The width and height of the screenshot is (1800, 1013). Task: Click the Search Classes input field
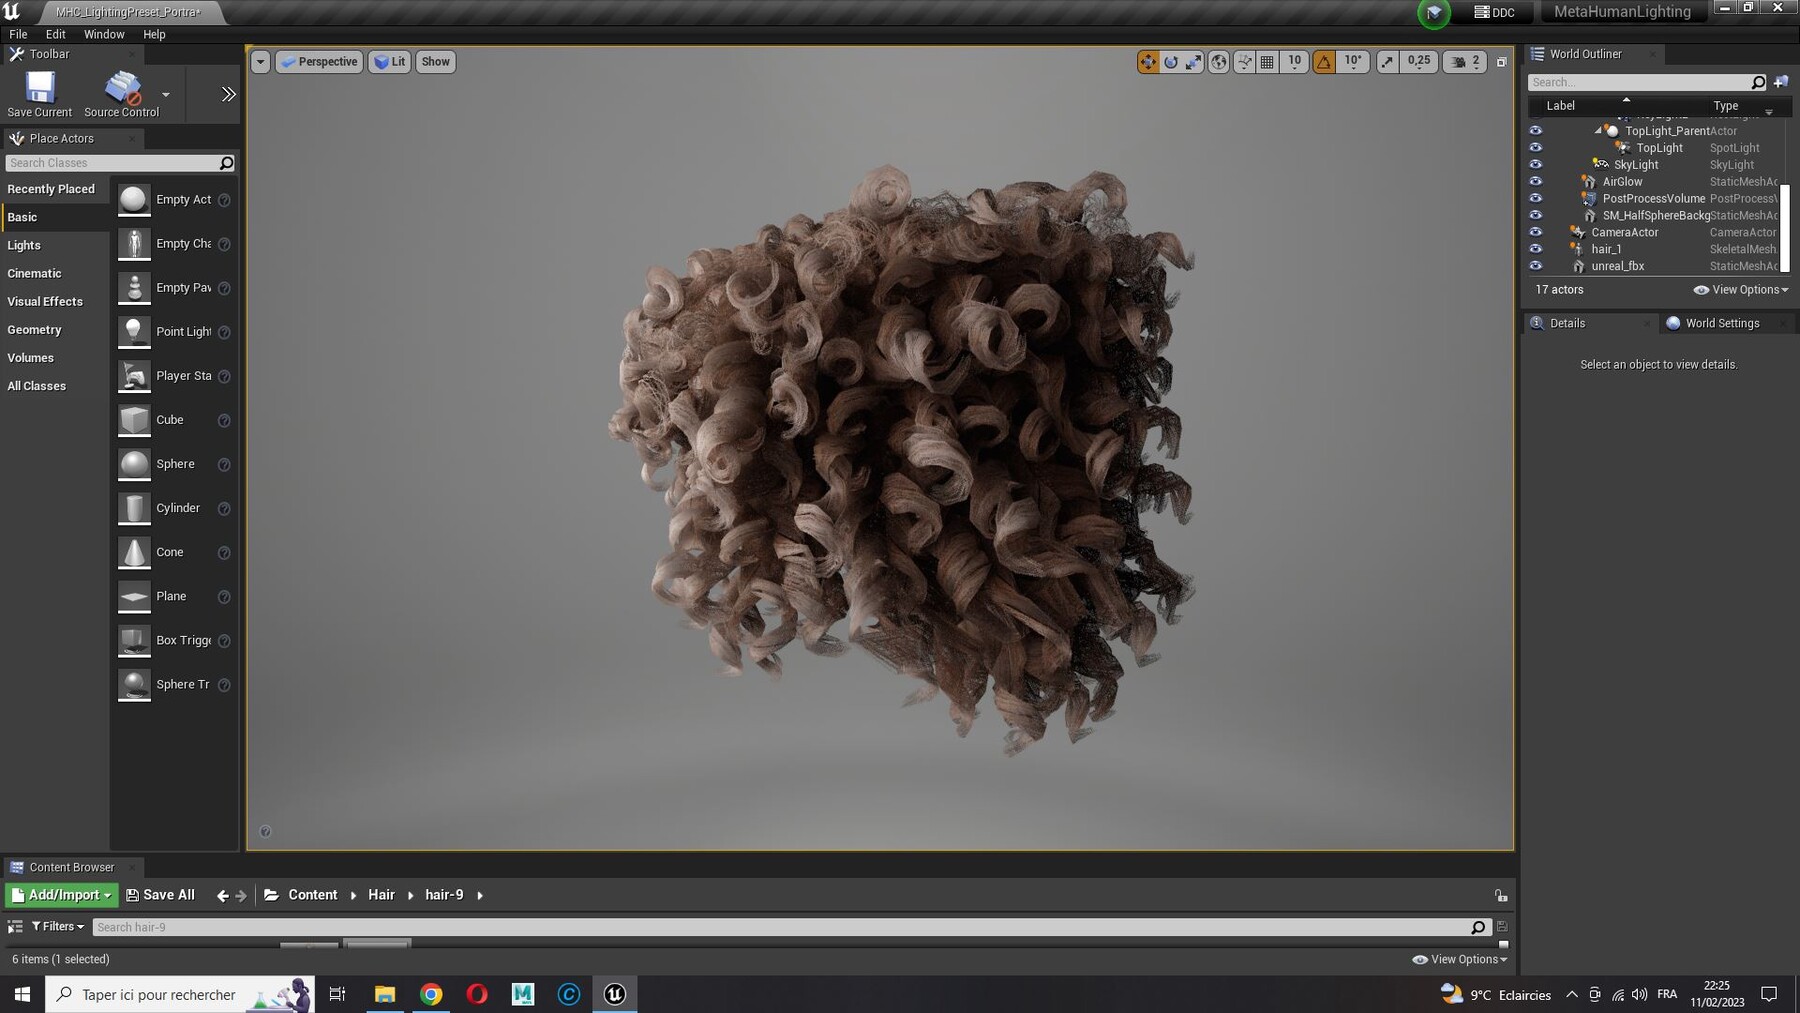[x=112, y=163]
